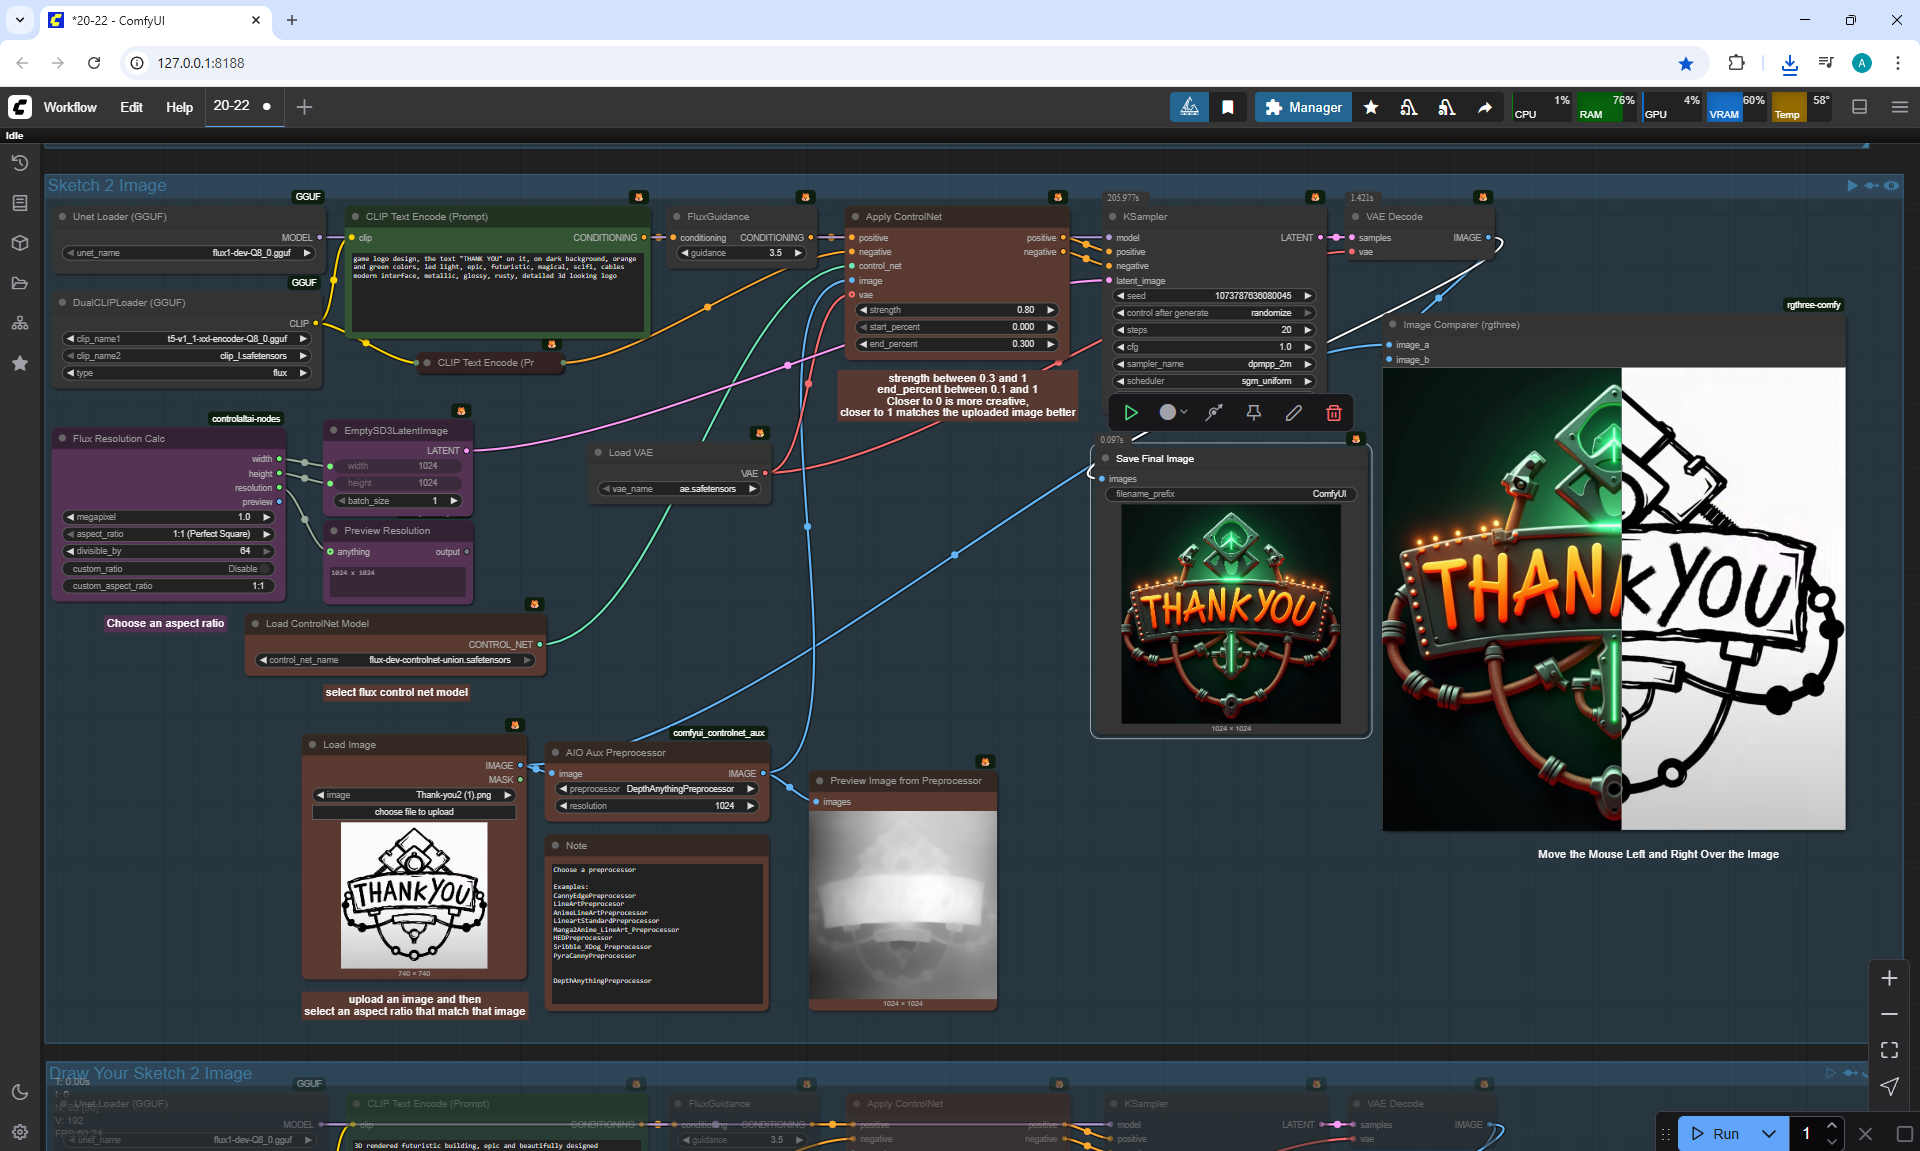Click the red trash delete icon
This screenshot has width=1920, height=1151.
pos(1333,413)
